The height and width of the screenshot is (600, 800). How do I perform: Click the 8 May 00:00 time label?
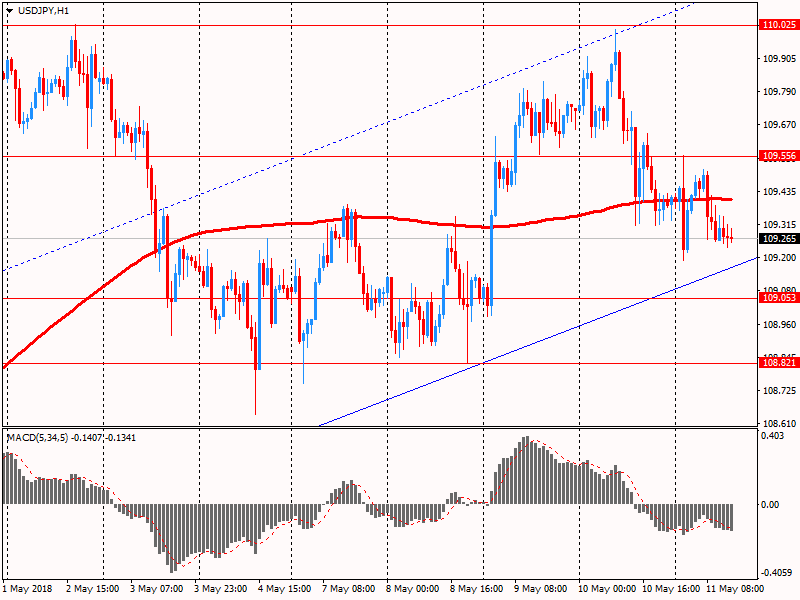(412, 589)
